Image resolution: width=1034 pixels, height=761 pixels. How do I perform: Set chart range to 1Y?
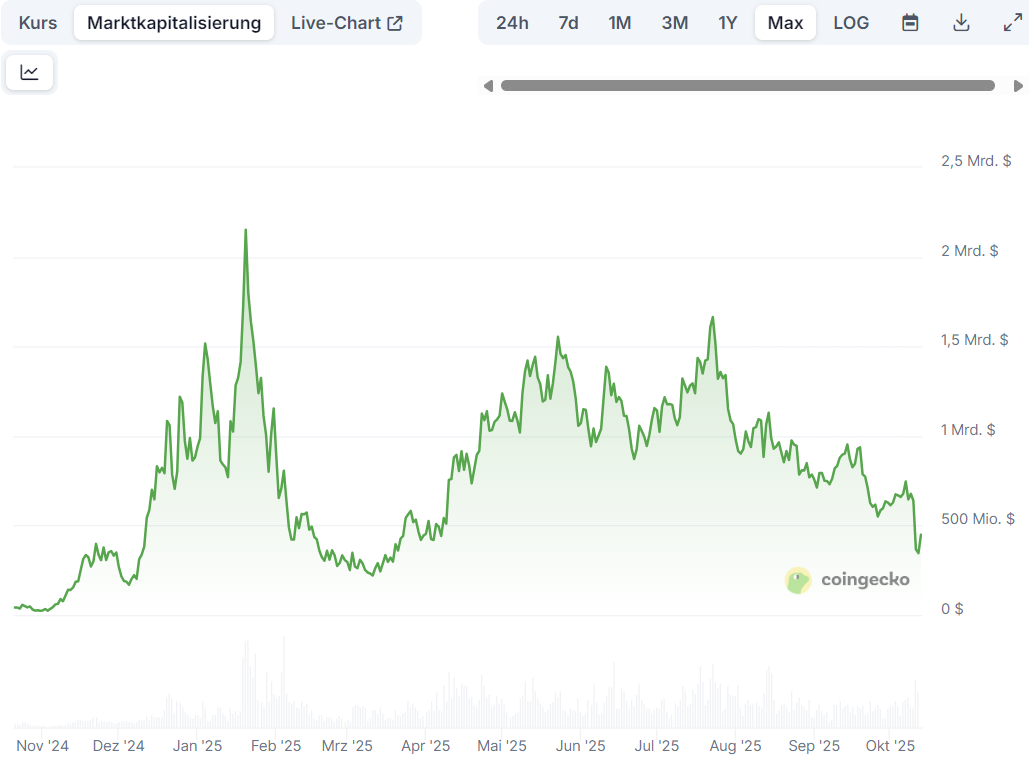click(x=727, y=23)
